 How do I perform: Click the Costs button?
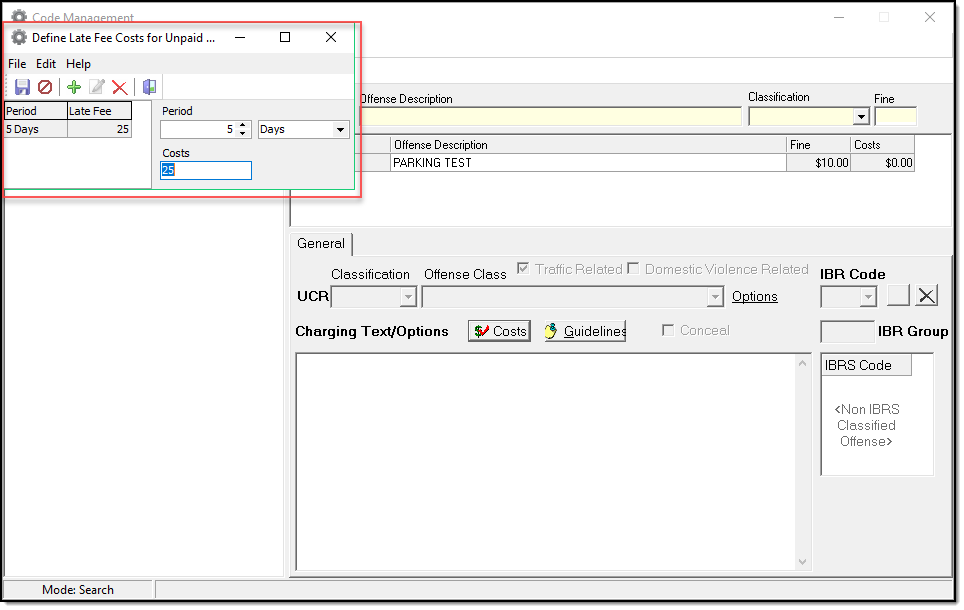pyautogui.click(x=499, y=331)
